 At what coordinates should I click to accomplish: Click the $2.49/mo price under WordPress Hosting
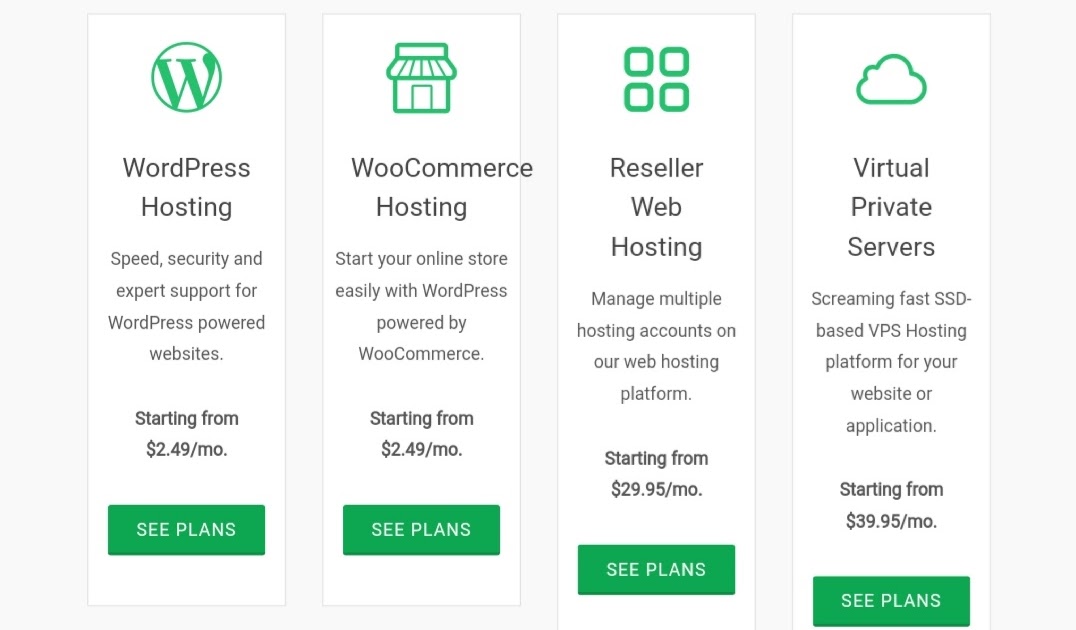(x=186, y=449)
